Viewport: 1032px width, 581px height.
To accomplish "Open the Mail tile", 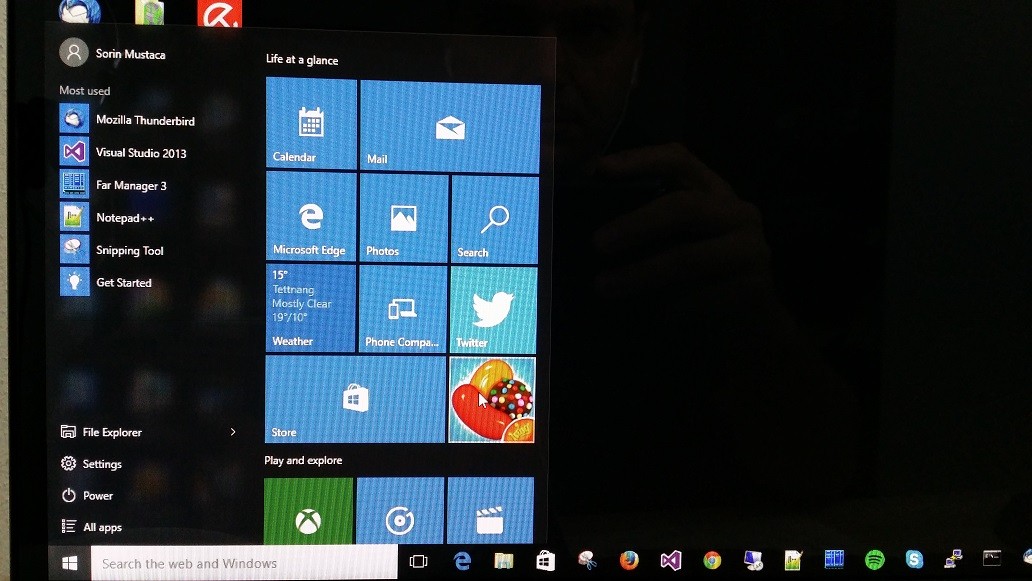I will pos(450,128).
